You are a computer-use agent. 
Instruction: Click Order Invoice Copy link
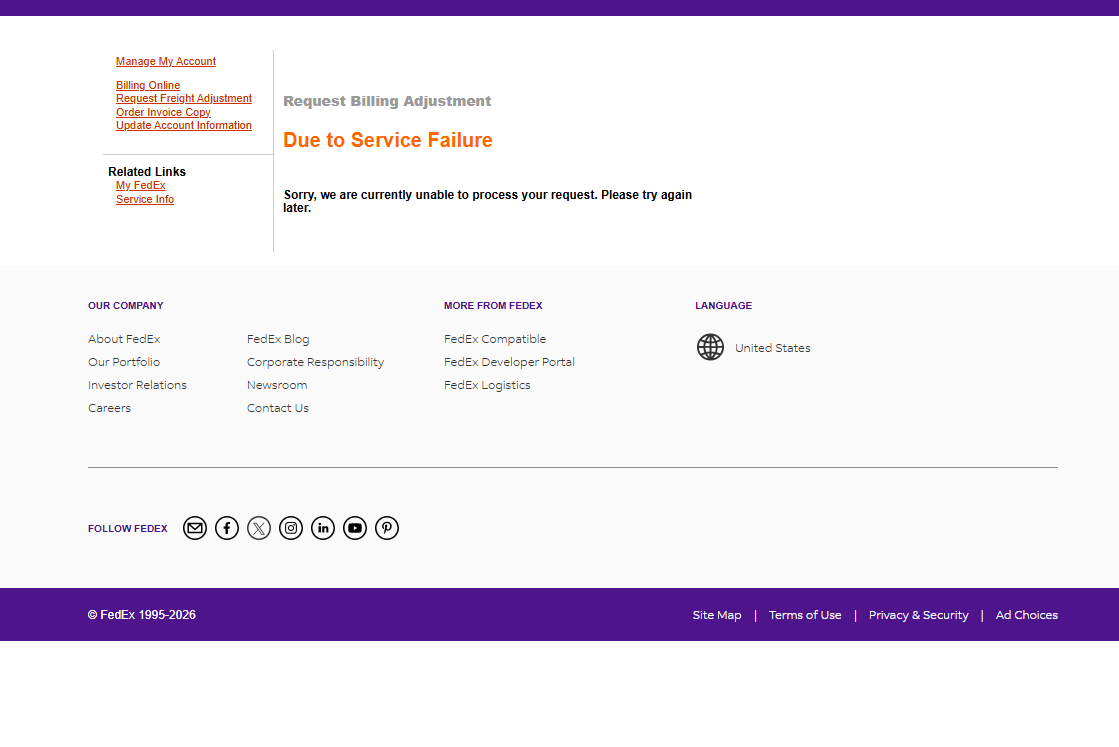163,112
